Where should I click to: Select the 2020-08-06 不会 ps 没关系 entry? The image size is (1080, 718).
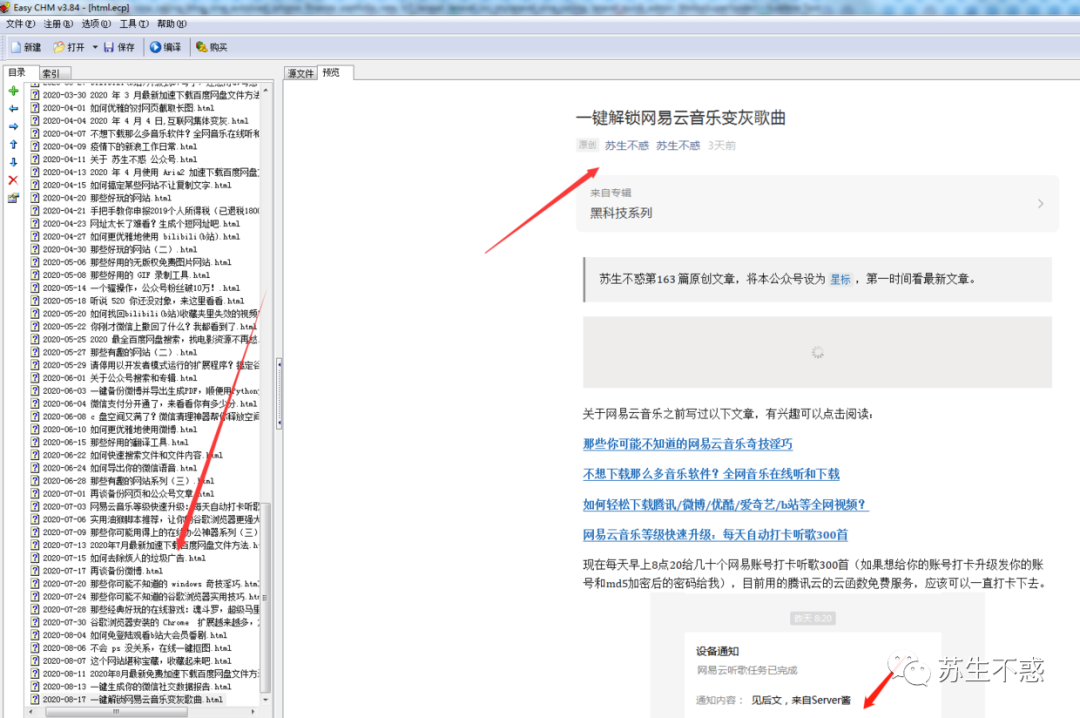click(x=136, y=648)
